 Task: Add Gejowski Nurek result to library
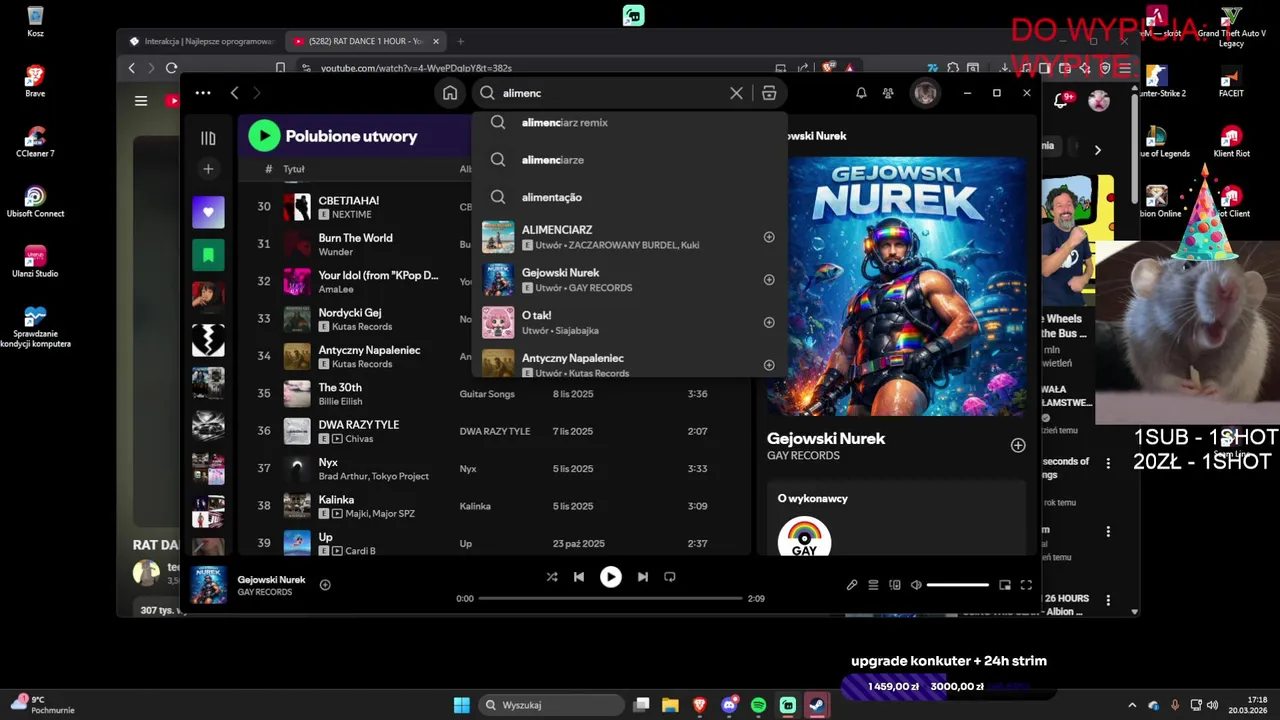[x=769, y=280]
